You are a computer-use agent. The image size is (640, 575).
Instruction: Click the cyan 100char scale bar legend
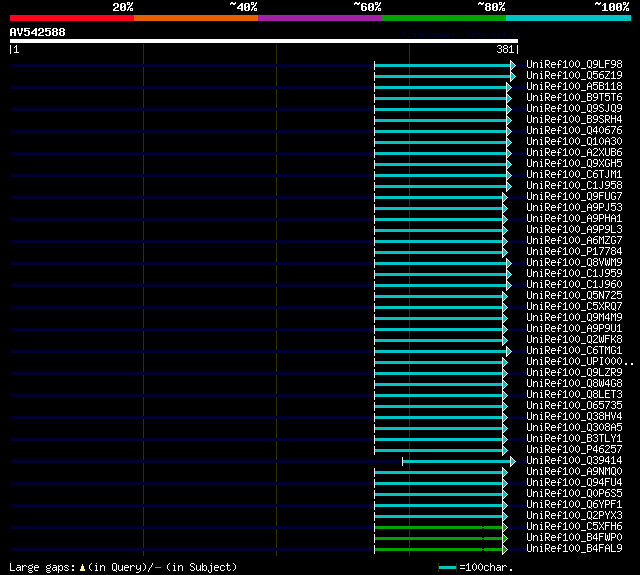[447, 568]
